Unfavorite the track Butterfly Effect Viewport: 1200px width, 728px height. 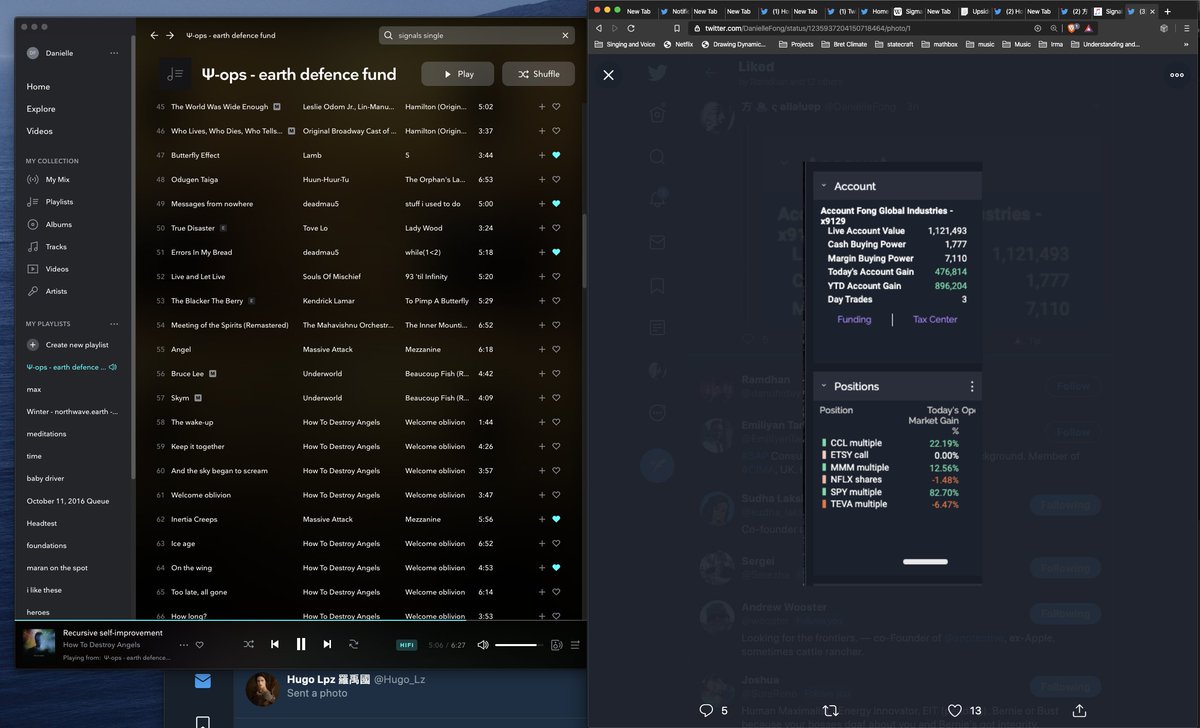[x=557, y=155]
